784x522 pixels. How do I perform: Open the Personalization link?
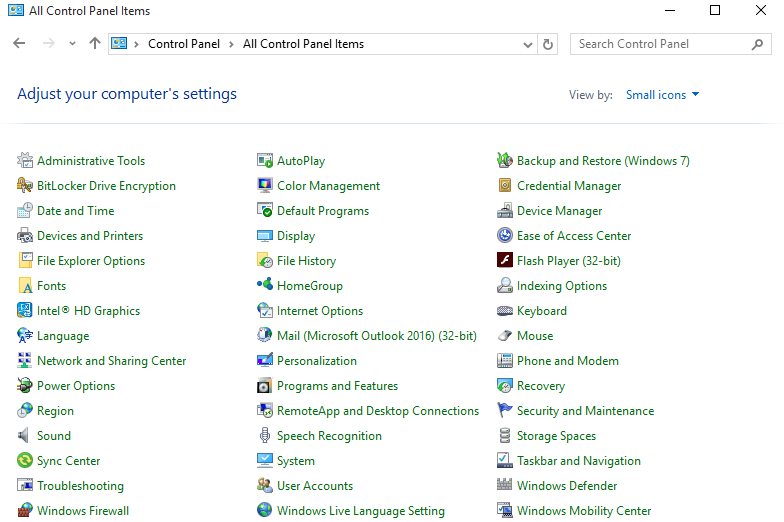(x=317, y=361)
